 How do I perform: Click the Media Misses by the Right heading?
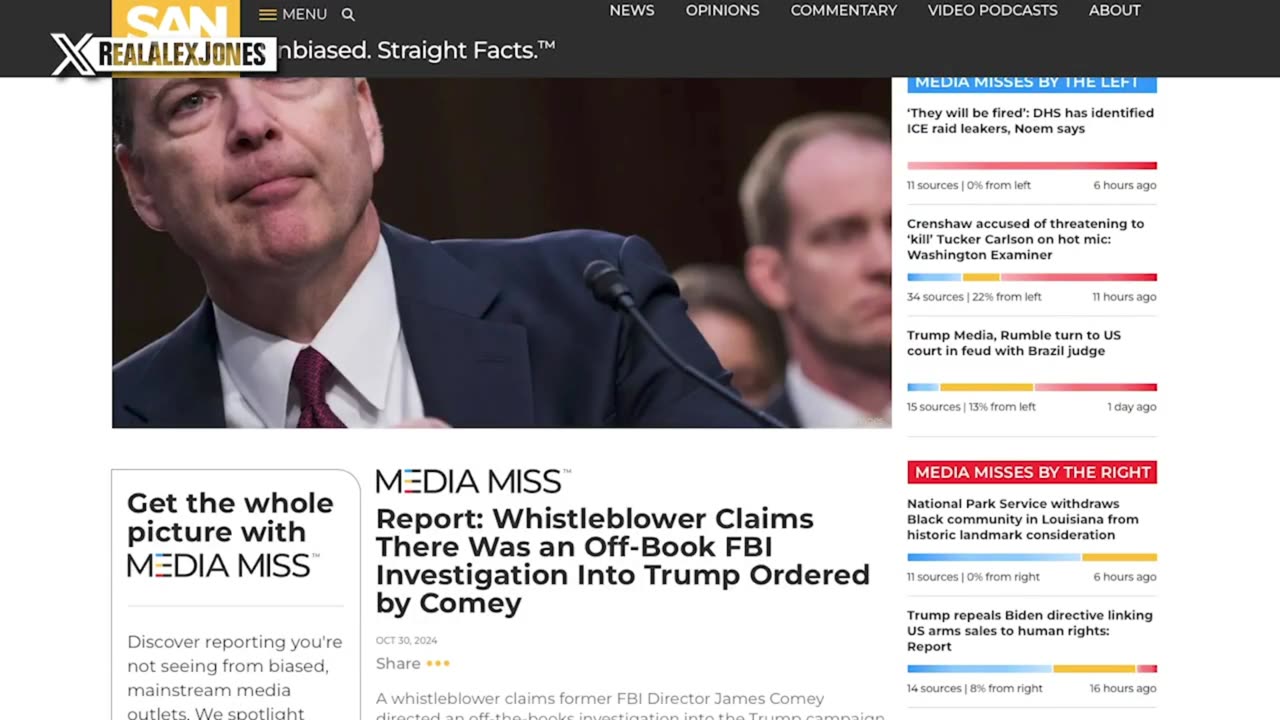pyautogui.click(x=1032, y=472)
